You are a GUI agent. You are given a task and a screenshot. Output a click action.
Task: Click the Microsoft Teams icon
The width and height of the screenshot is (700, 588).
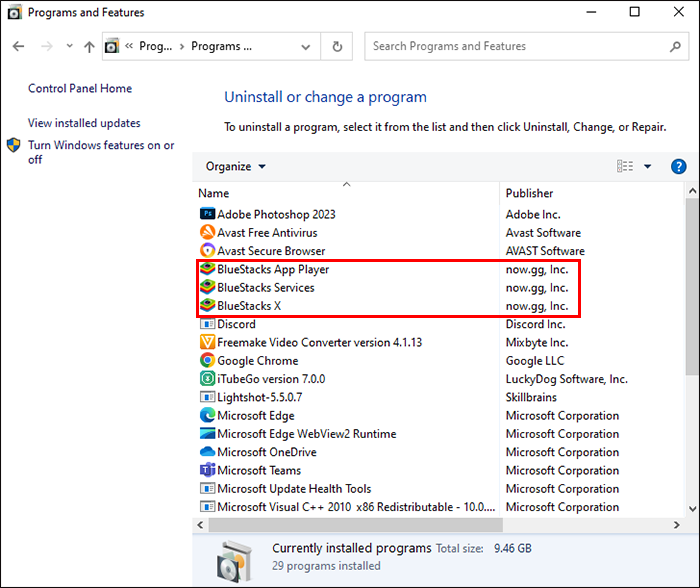tap(207, 470)
